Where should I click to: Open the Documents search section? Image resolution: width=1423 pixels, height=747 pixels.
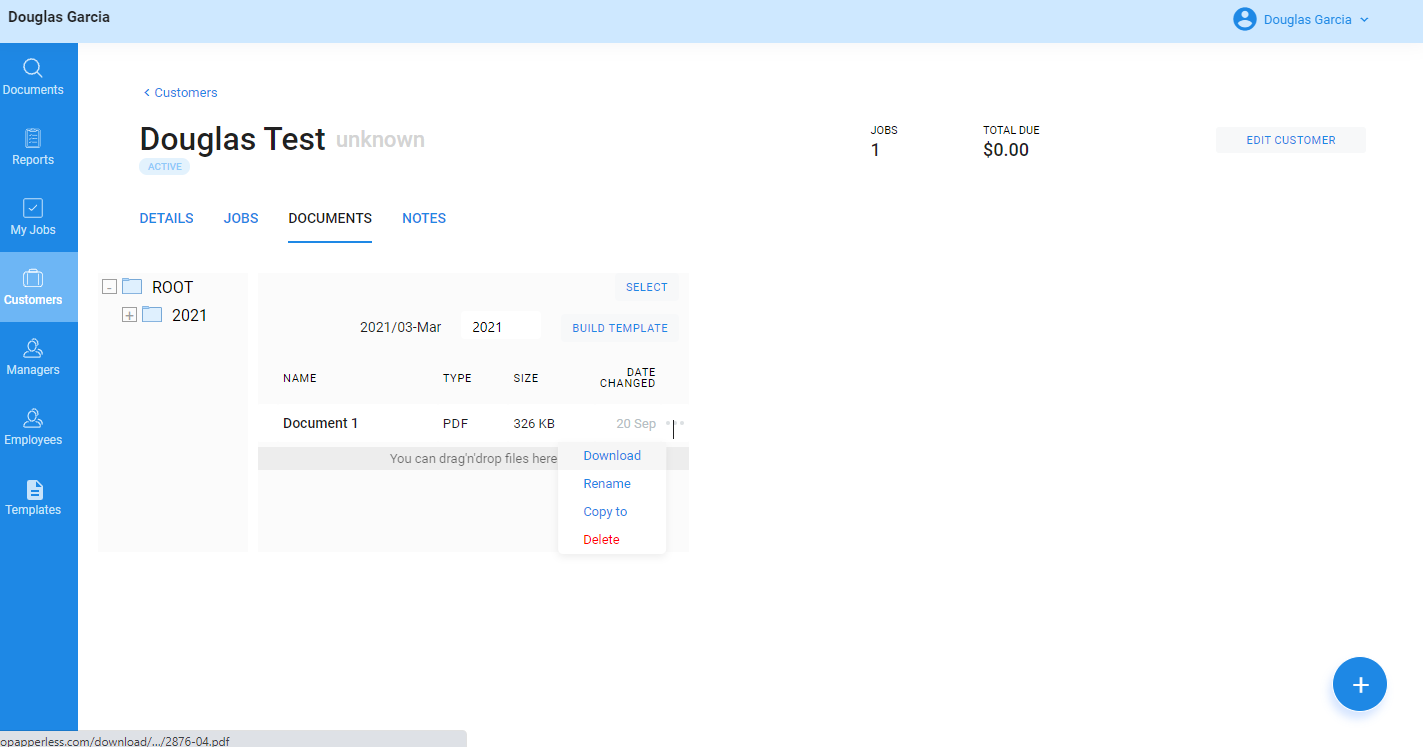pyautogui.click(x=33, y=75)
